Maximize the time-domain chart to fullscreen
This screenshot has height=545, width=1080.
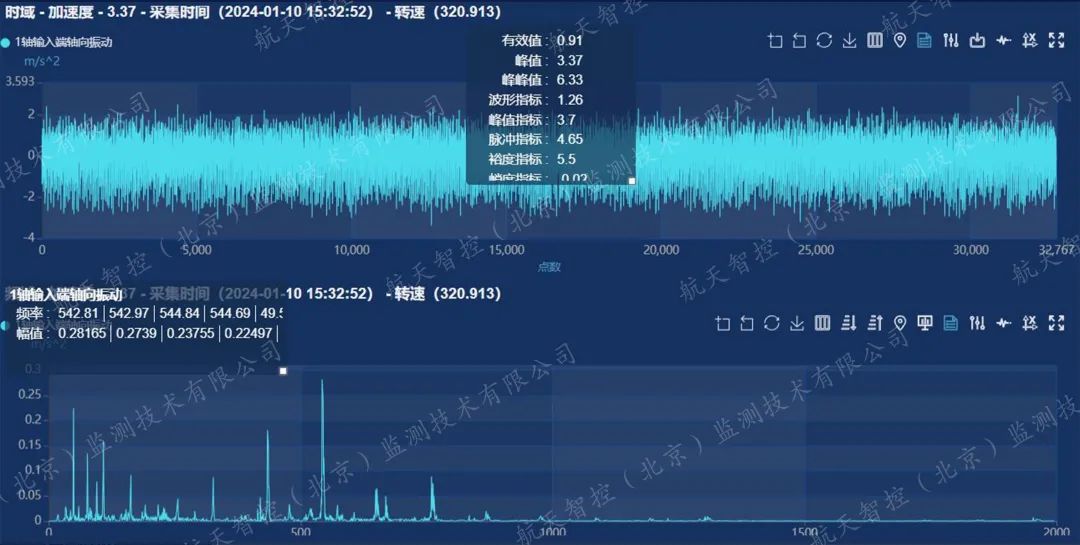pyautogui.click(x=1056, y=40)
